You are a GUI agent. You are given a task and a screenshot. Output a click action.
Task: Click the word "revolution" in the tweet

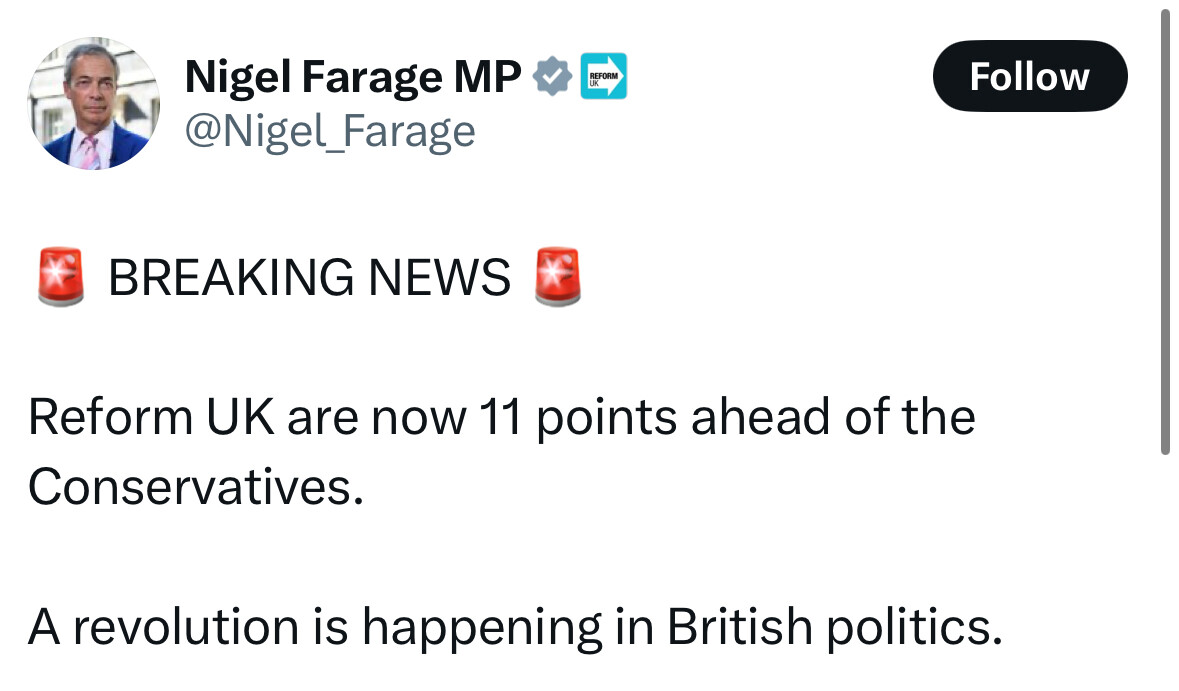[x=186, y=626]
